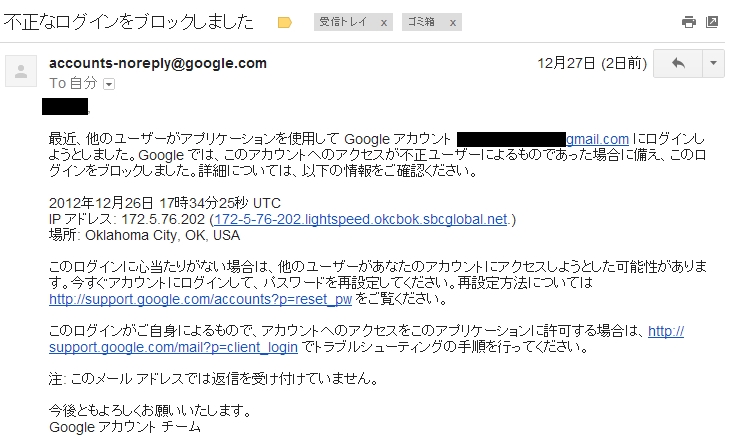Viewport: 731px width, 435px height.
Task: Show recipient details next to To 自分
Action: [x=109, y=84]
